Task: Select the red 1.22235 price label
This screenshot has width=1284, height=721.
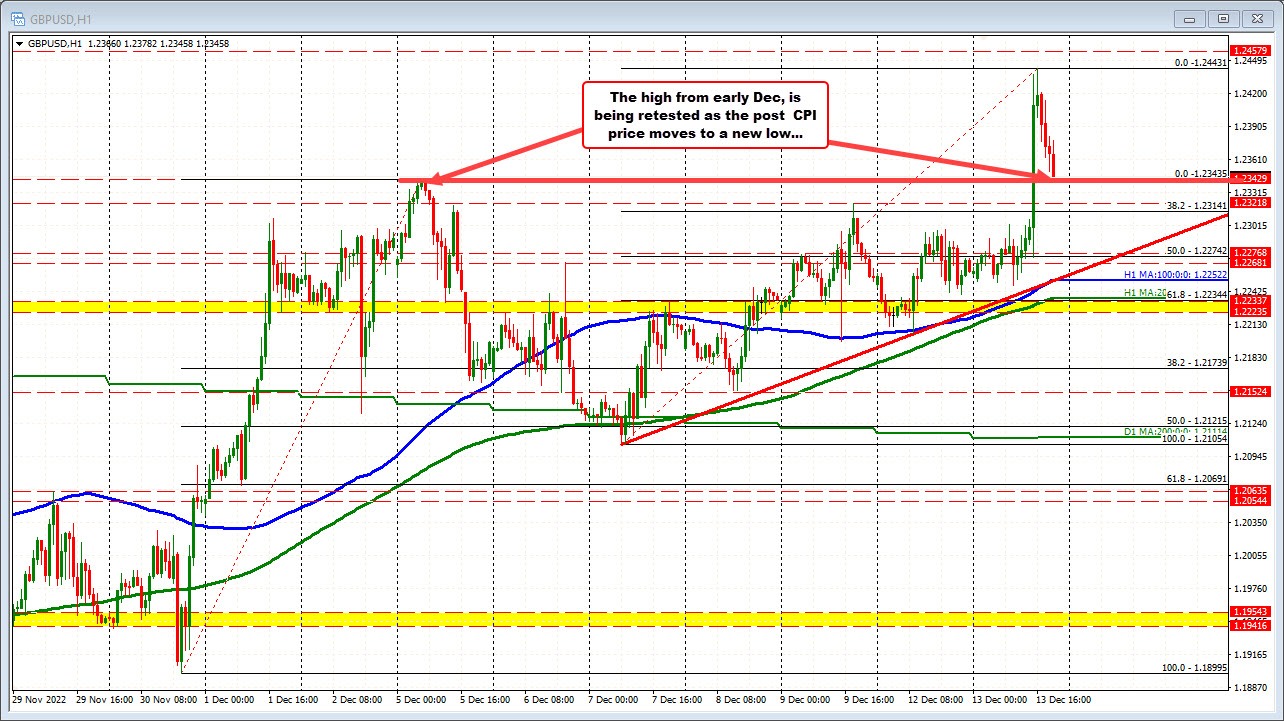Action: (1251, 312)
